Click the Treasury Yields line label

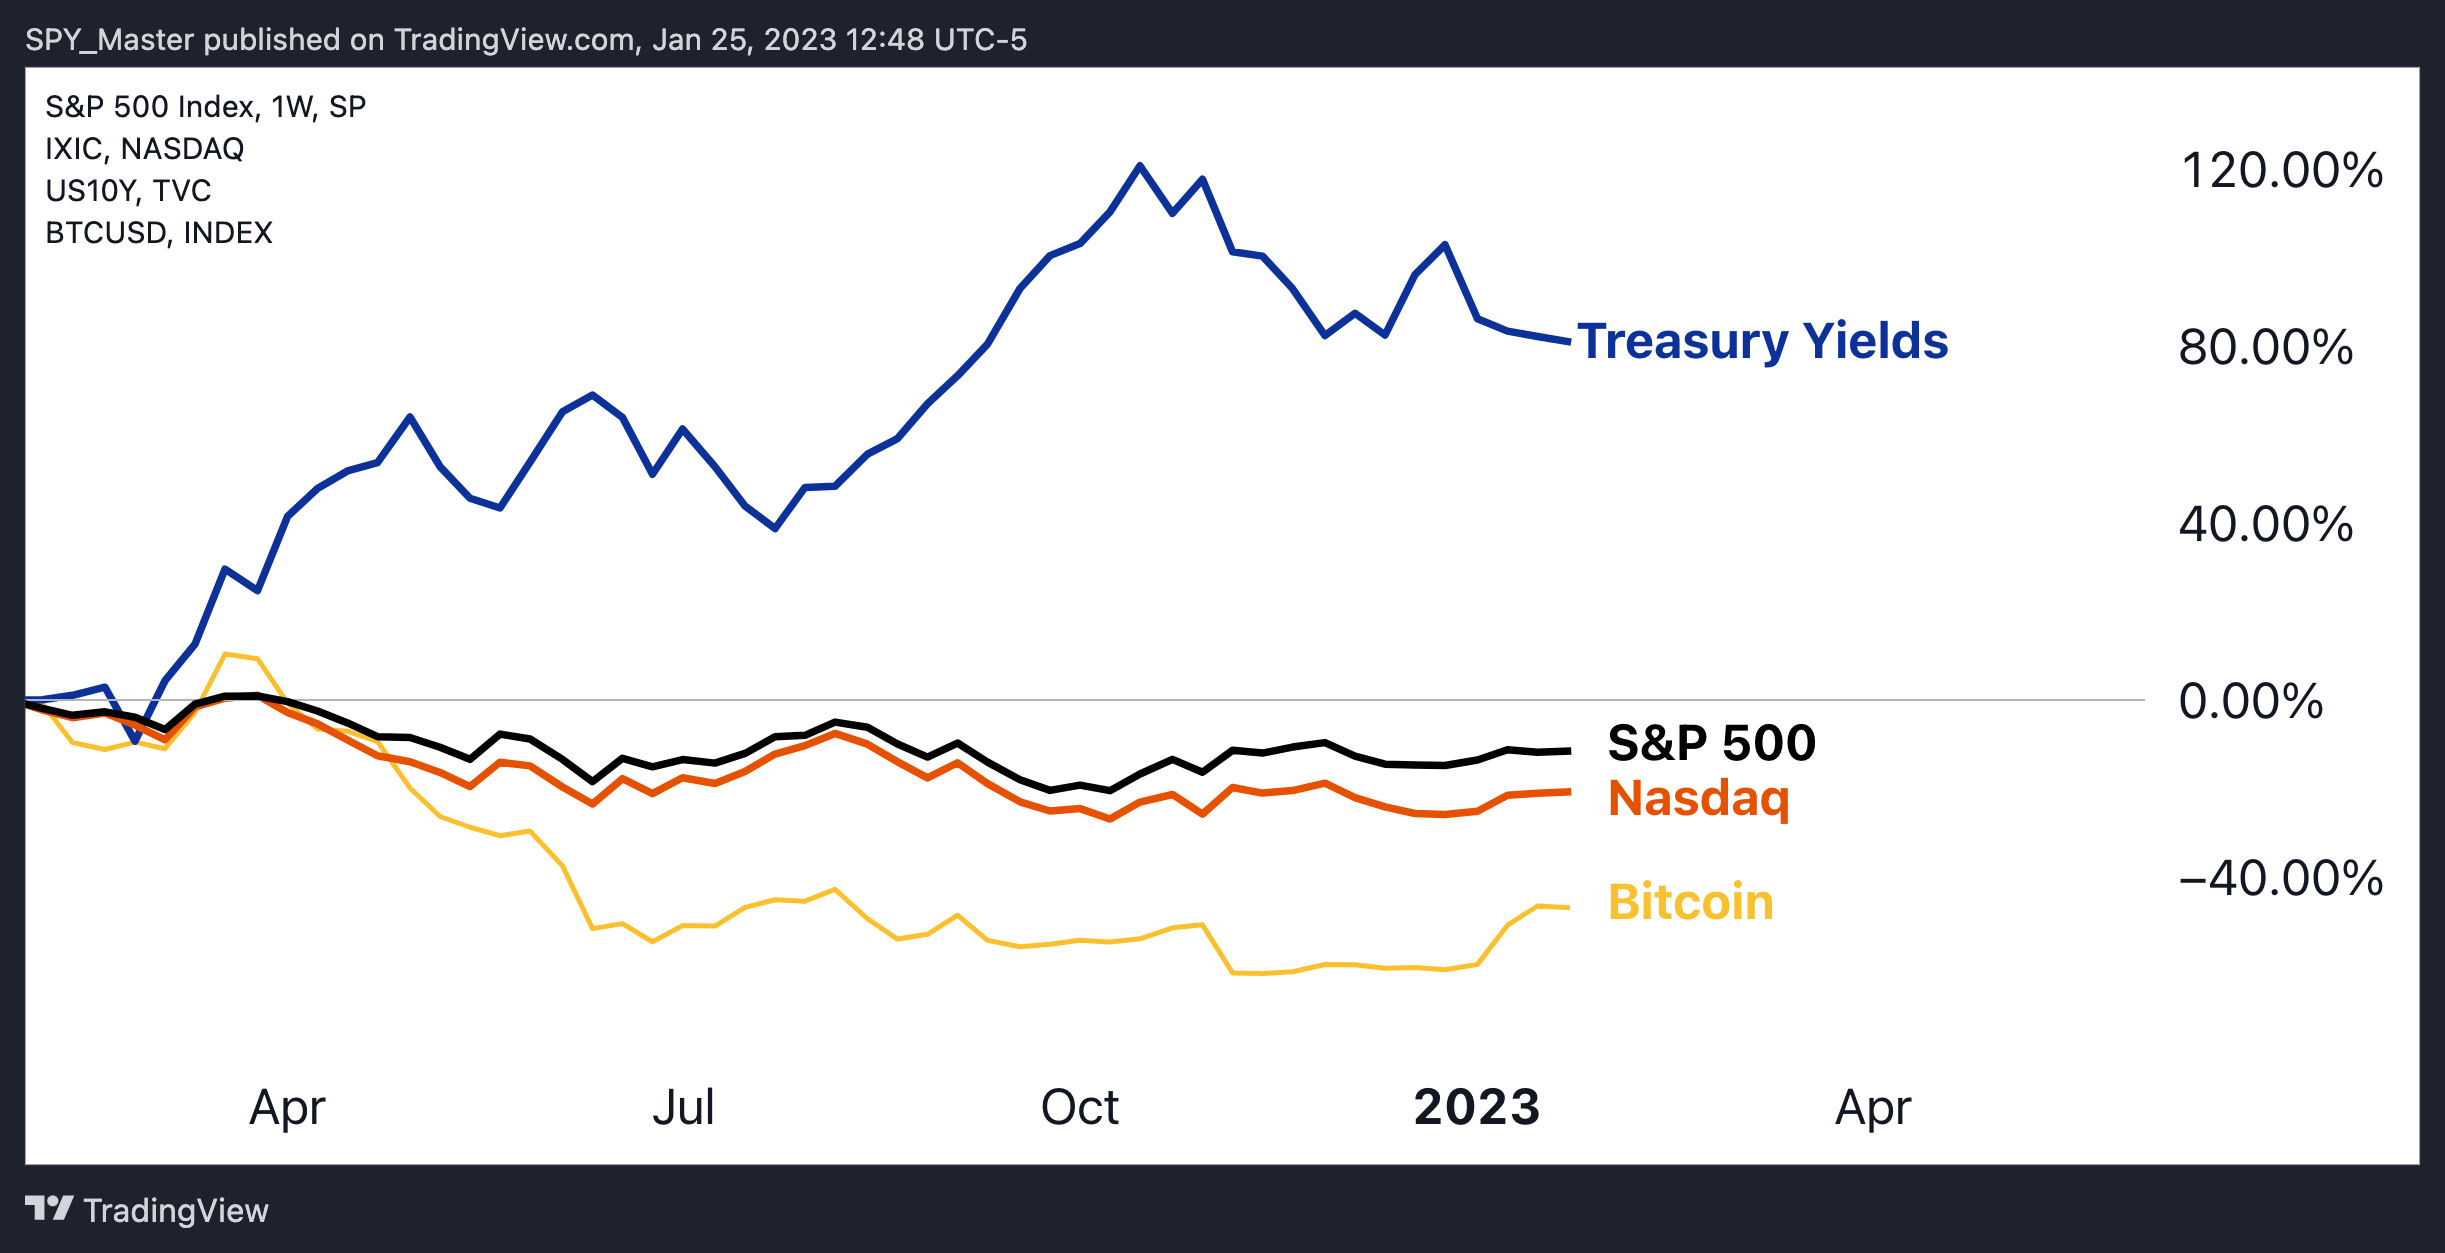click(1763, 342)
